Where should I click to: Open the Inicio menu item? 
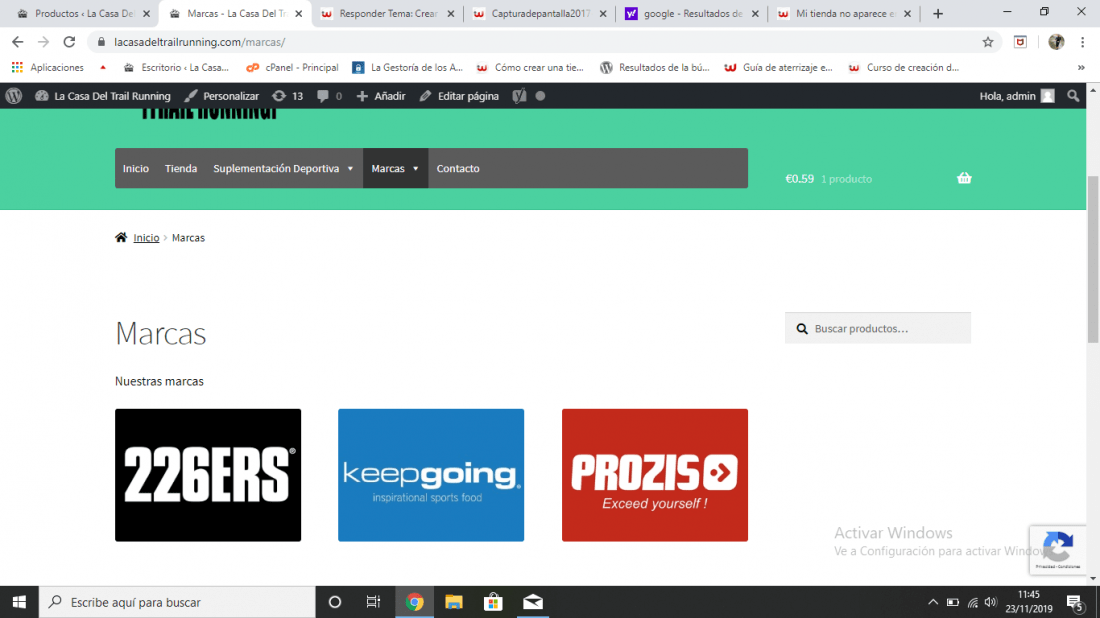coord(135,168)
